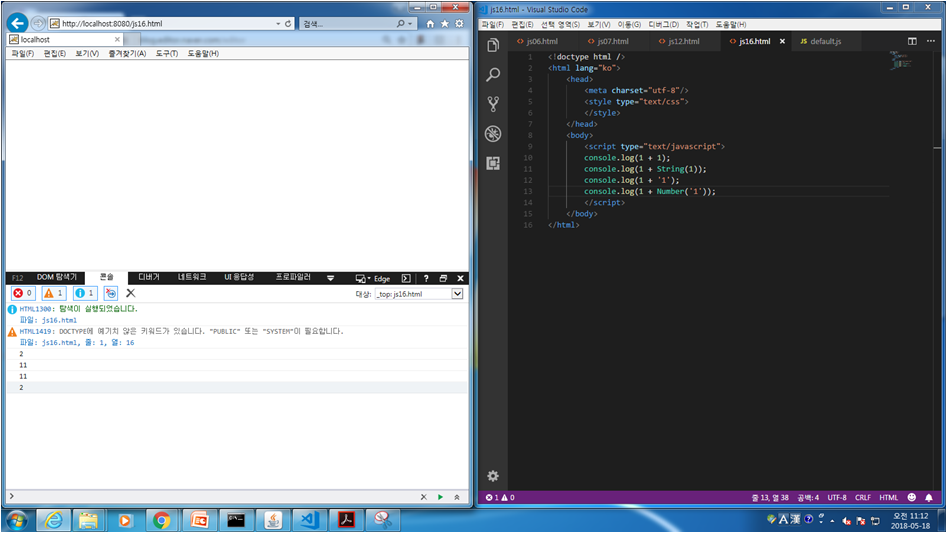
Task: Click the Windows Start button
Action: pos(16,520)
